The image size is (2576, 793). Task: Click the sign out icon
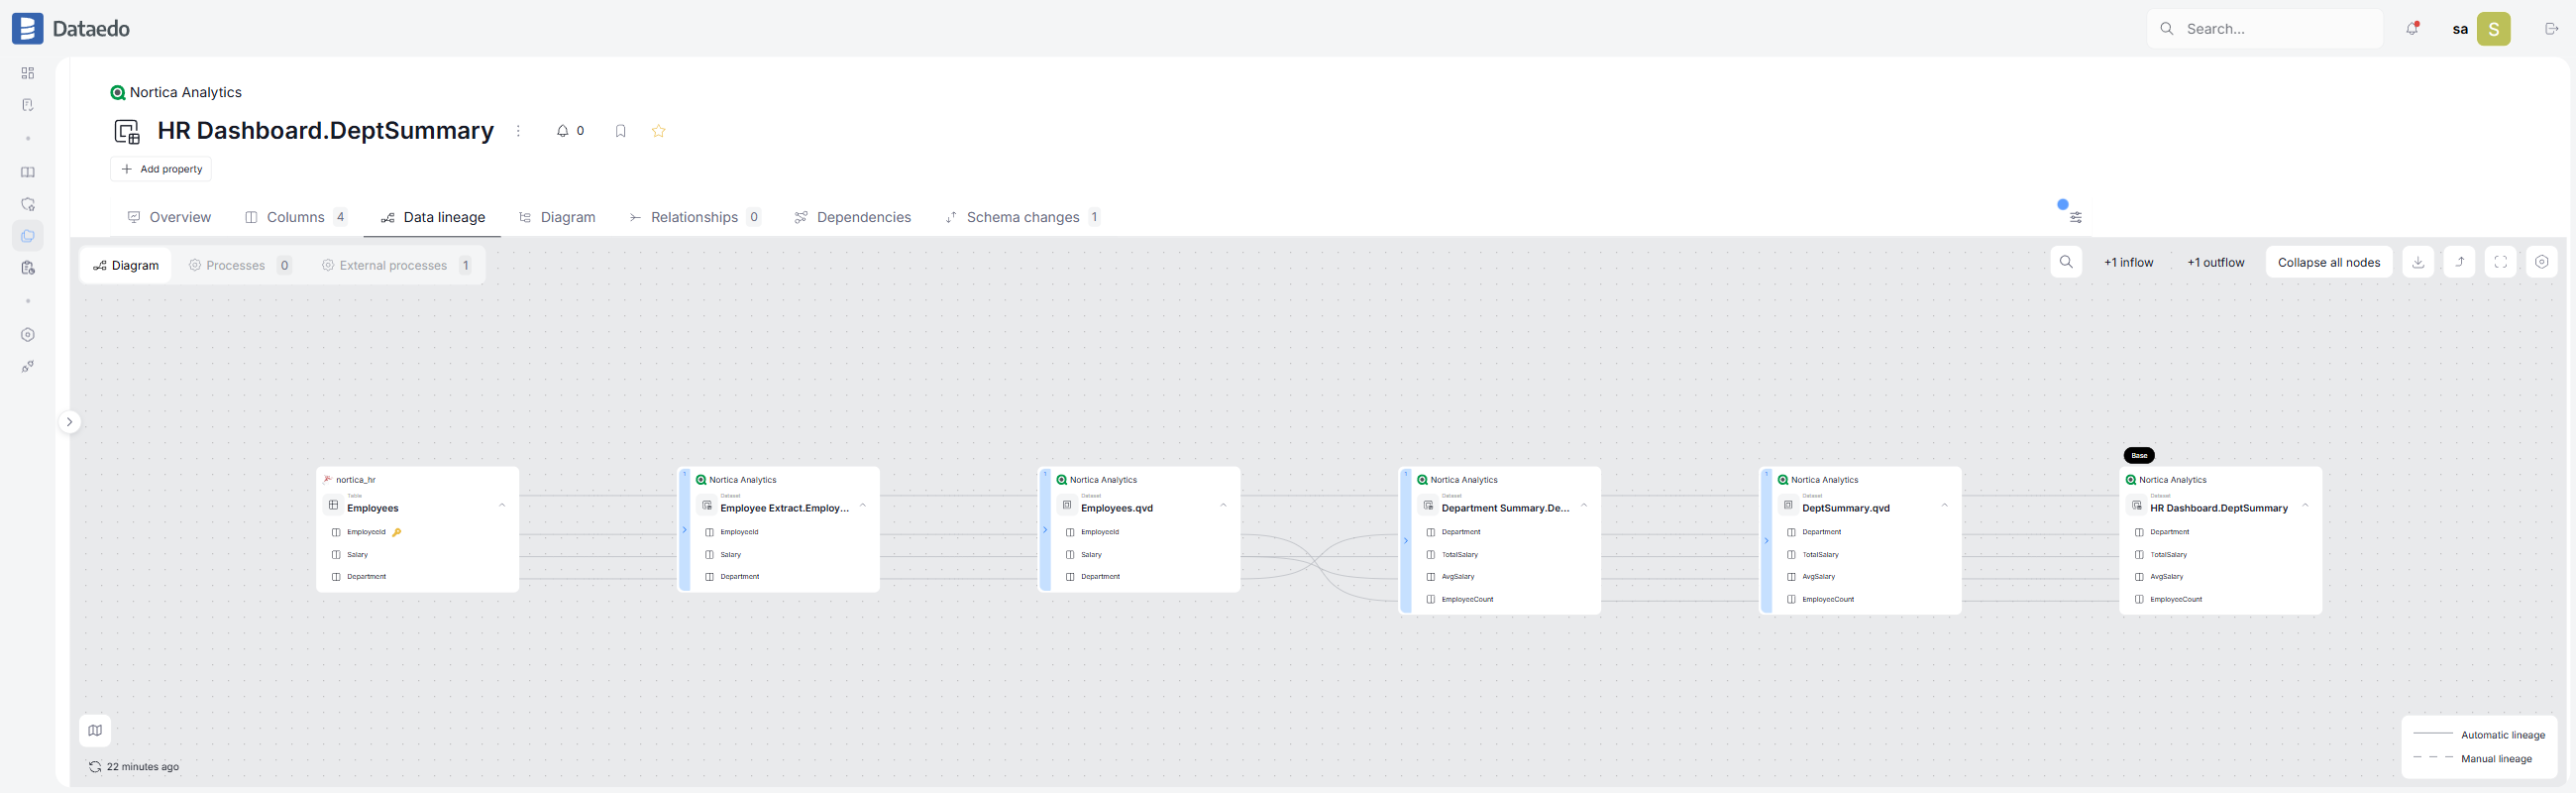2551,29
